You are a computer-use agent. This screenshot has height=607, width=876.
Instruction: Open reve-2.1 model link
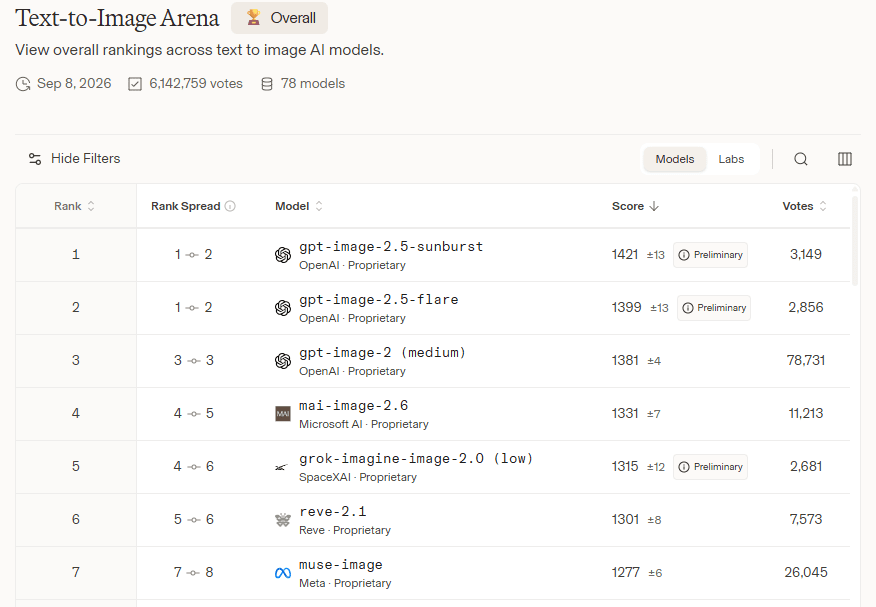tap(333, 512)
